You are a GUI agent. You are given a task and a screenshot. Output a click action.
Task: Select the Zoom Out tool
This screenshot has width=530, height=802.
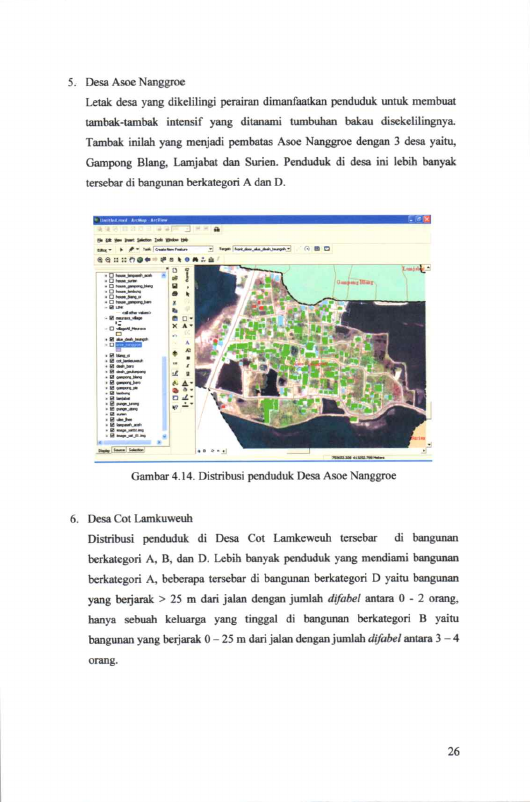click(108, 260)
